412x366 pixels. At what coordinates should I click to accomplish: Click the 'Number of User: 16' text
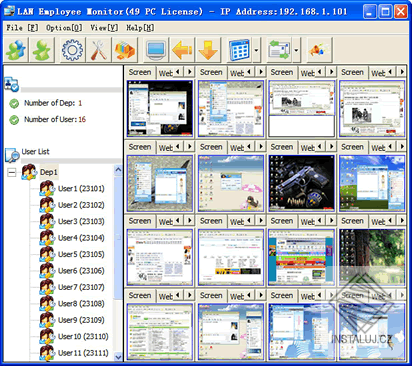point(55,119)
